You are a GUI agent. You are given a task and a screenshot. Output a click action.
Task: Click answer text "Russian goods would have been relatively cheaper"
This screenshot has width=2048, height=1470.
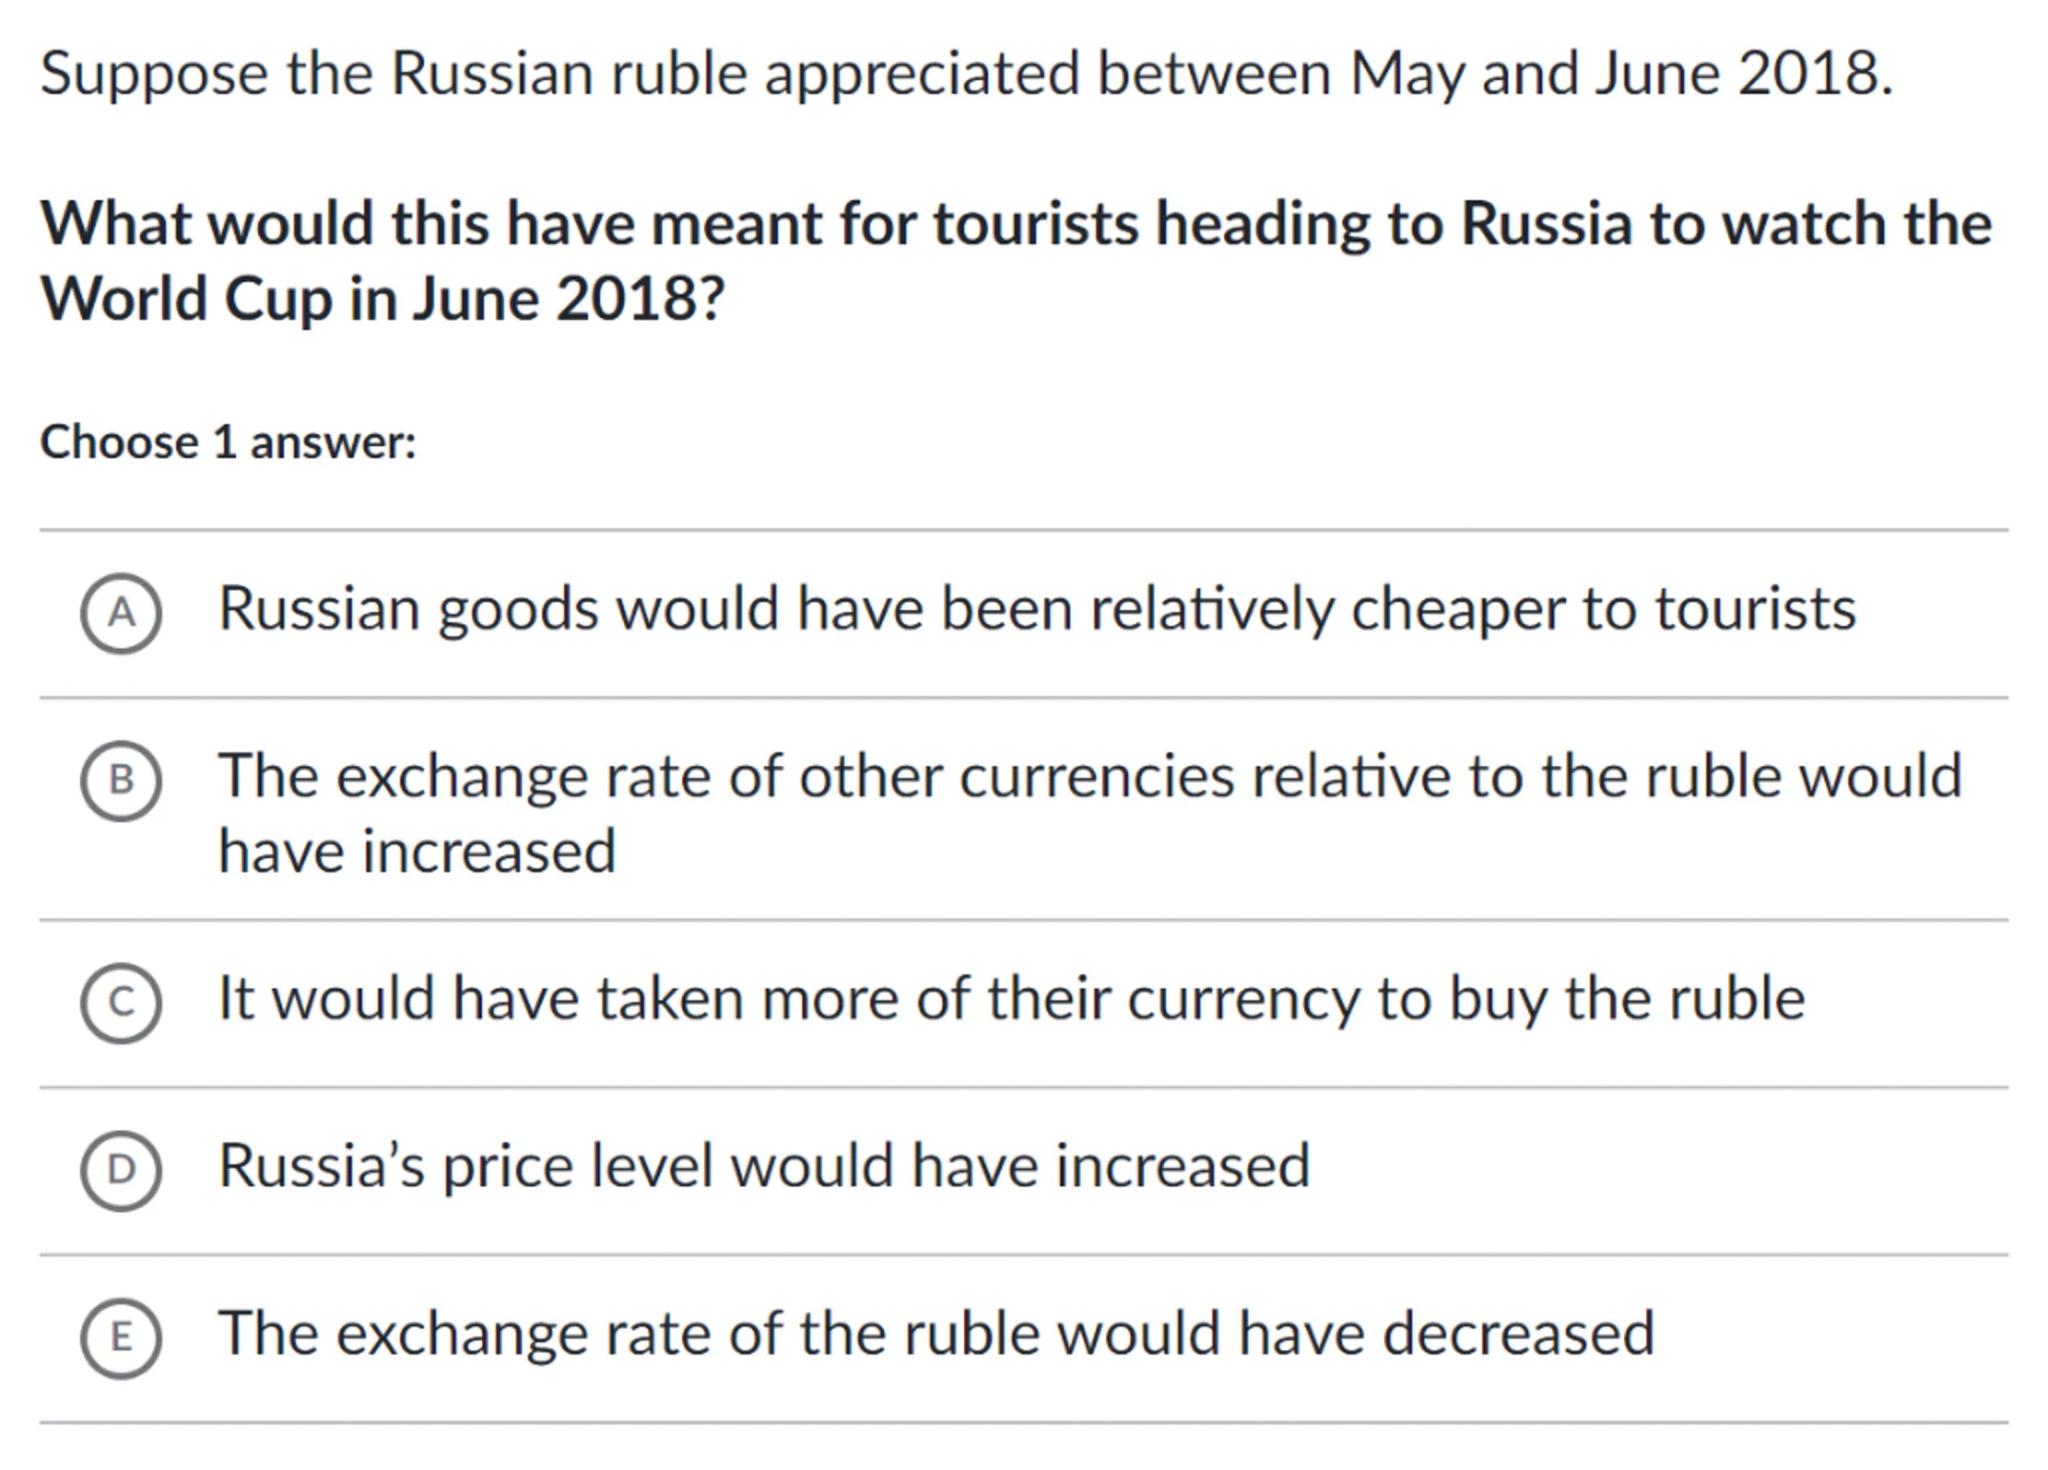(1036, 609)
